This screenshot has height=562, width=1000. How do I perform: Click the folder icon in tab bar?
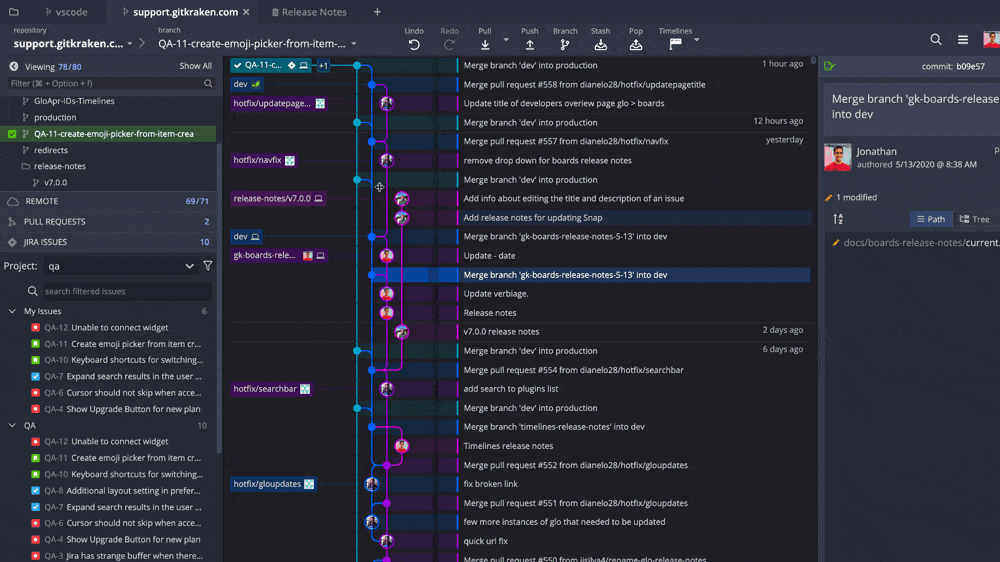(x=13, y=11)
